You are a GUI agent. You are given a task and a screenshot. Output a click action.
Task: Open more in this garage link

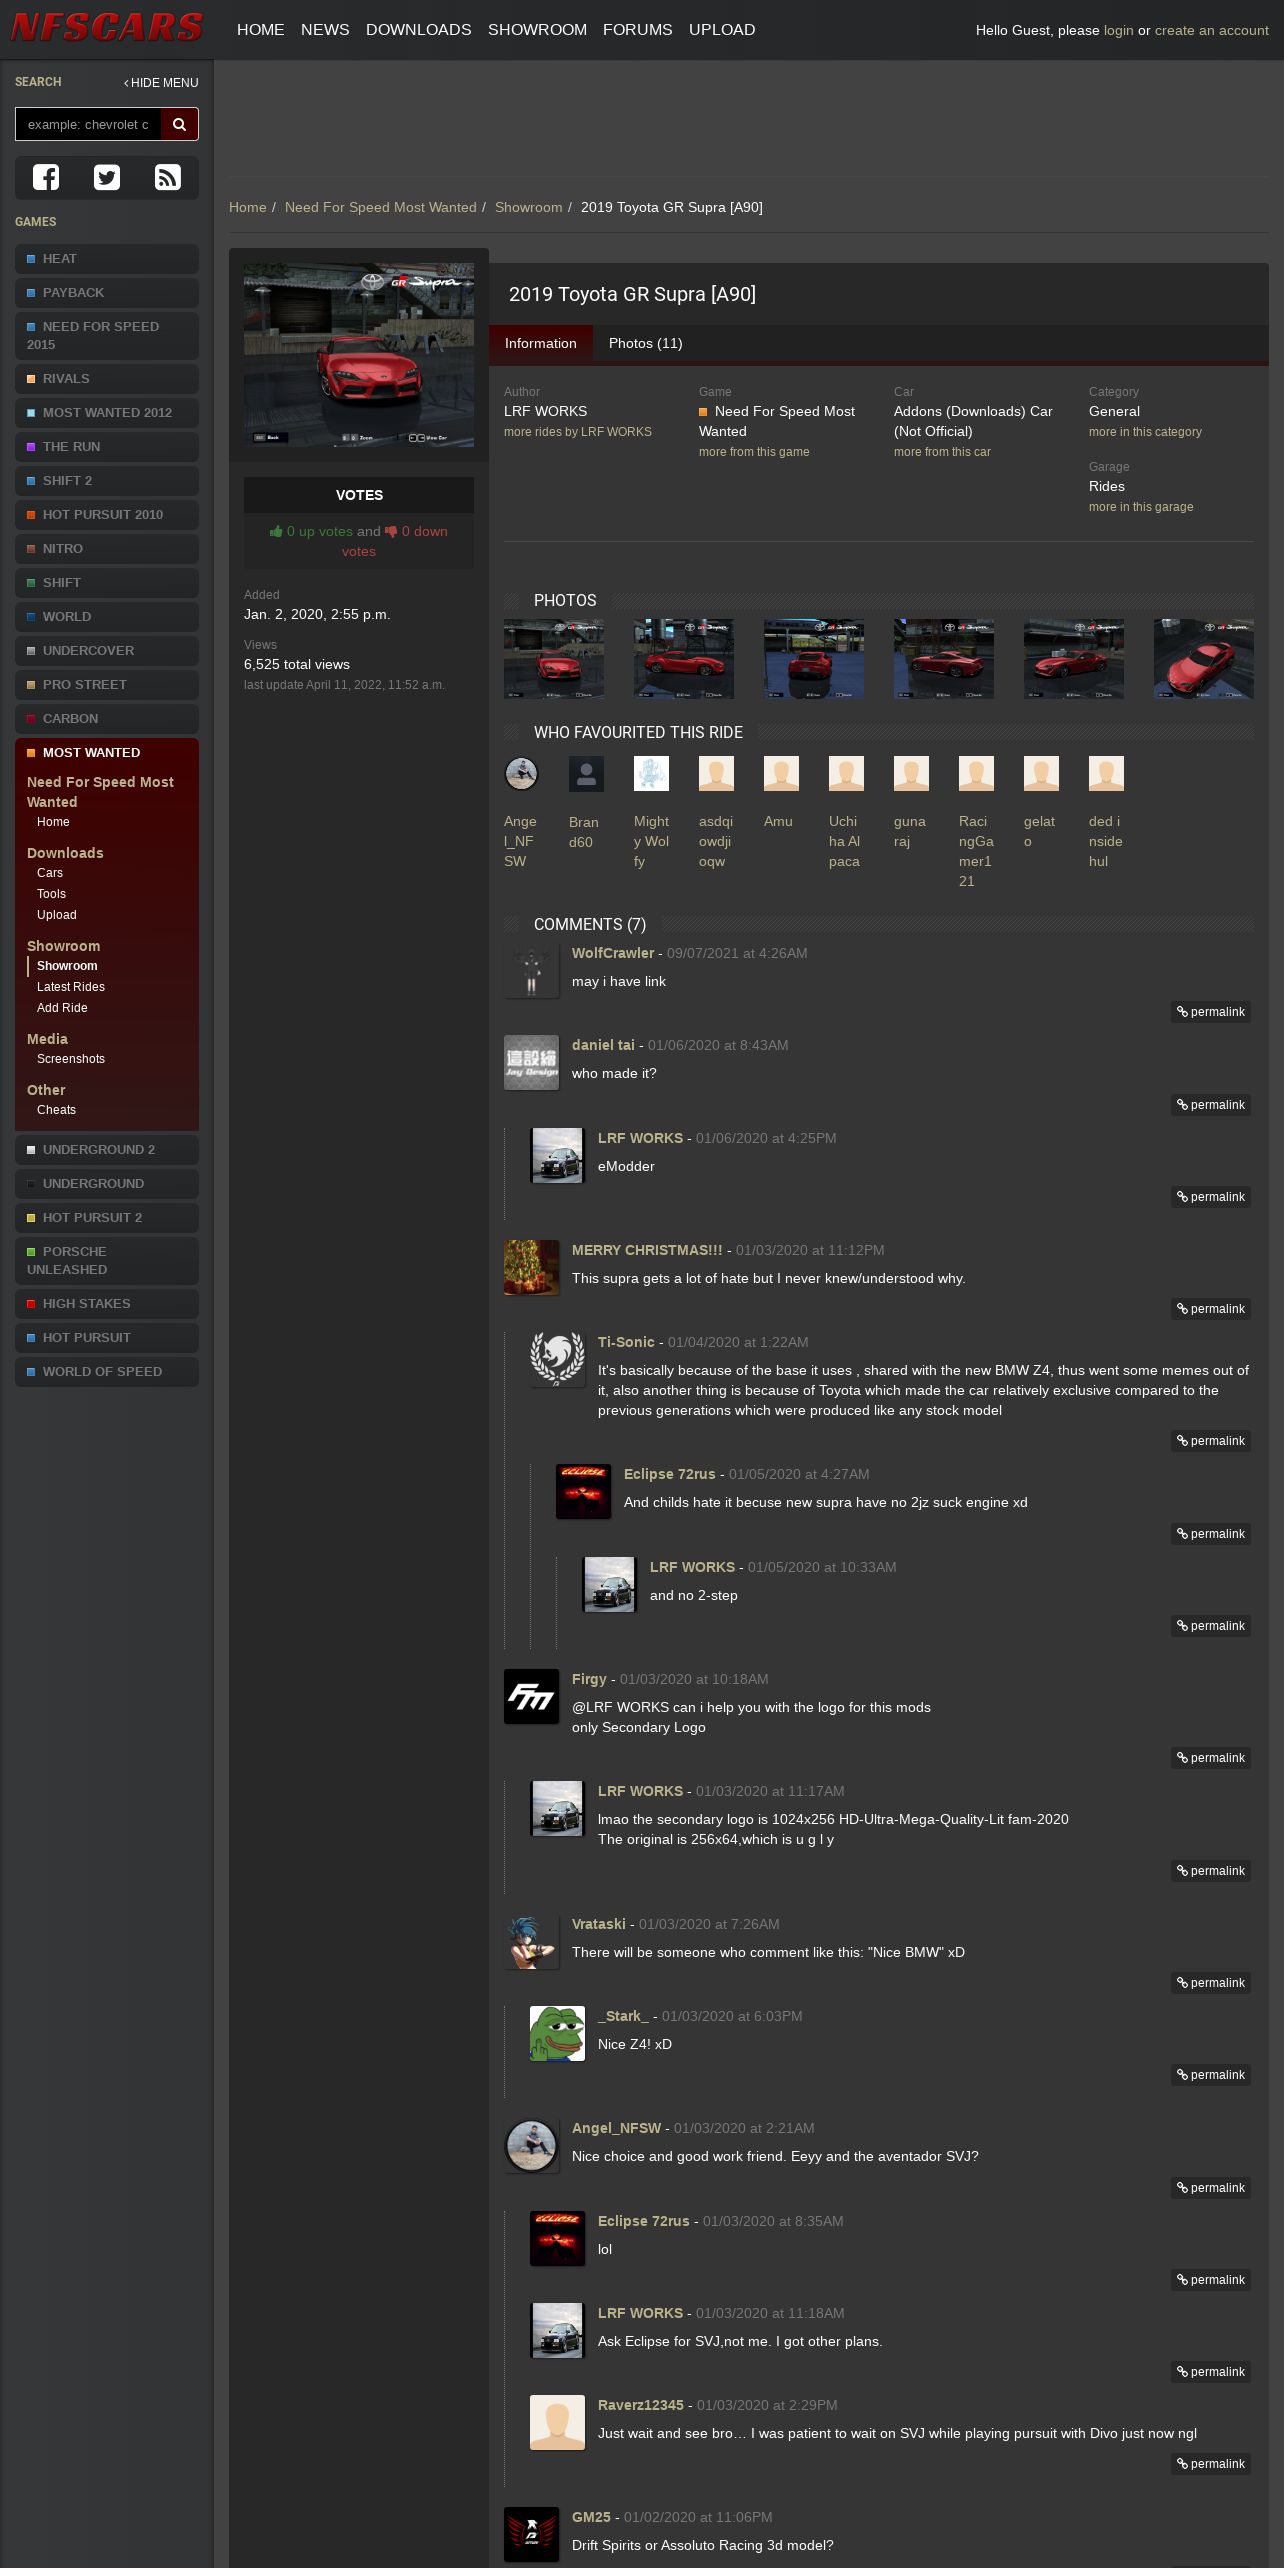point(1142,507)
